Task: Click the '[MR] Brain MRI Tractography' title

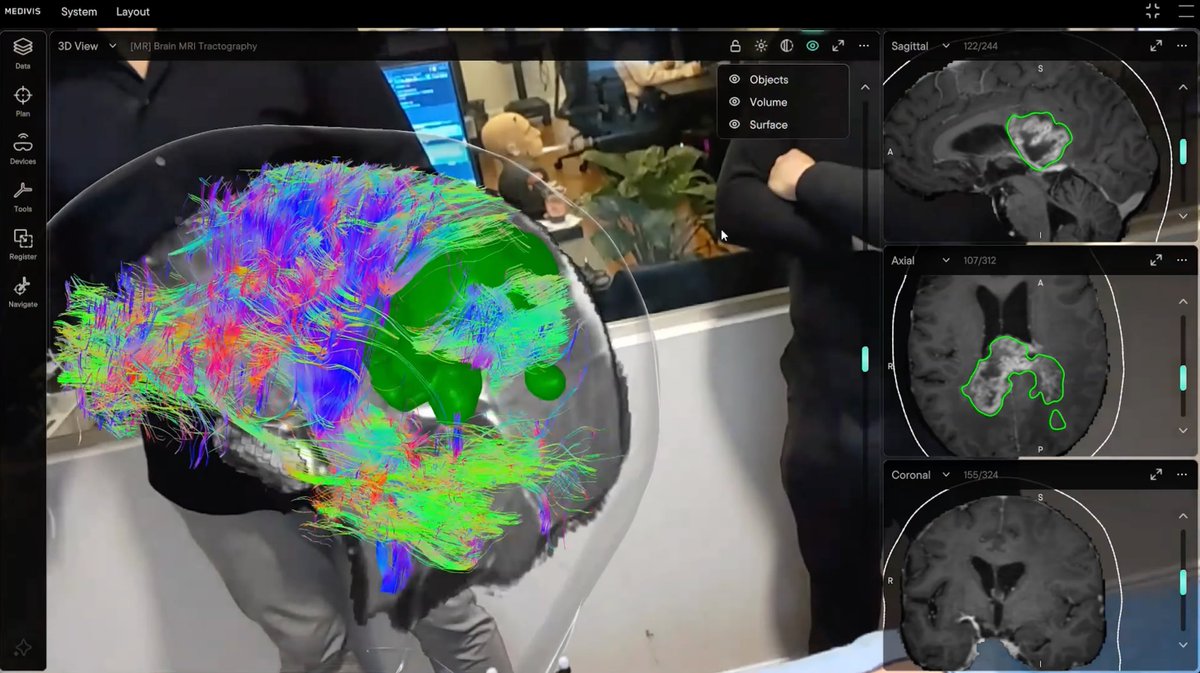Action: pyautogui.click(x=193, y=46)
